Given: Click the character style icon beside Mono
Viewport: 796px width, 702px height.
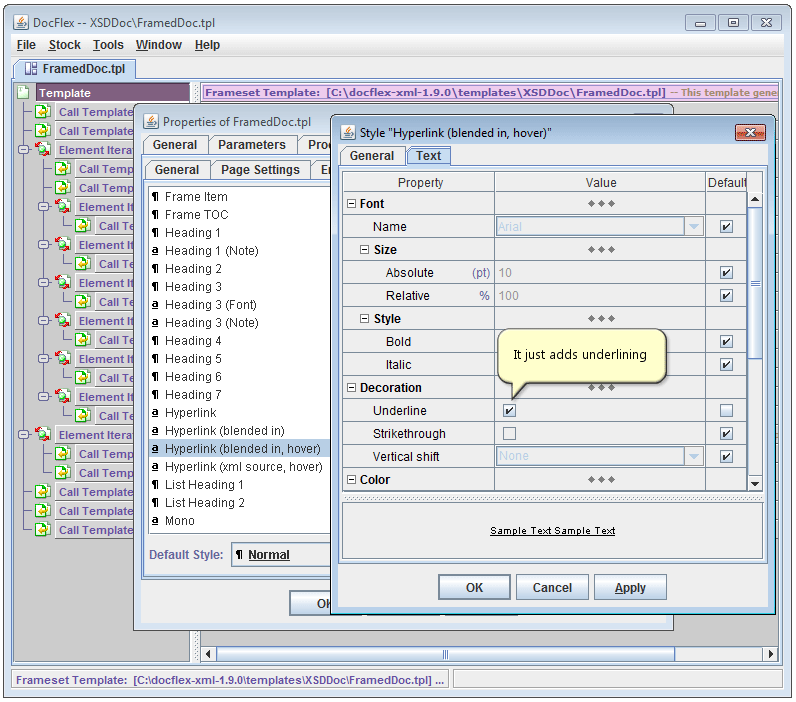Looking at the screenshot, I should click(x=156, y=521).
